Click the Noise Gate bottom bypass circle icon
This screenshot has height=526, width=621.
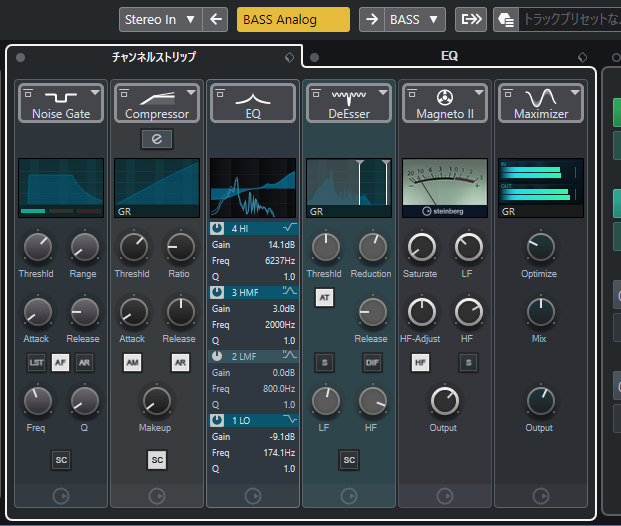(x=61, y=496)
